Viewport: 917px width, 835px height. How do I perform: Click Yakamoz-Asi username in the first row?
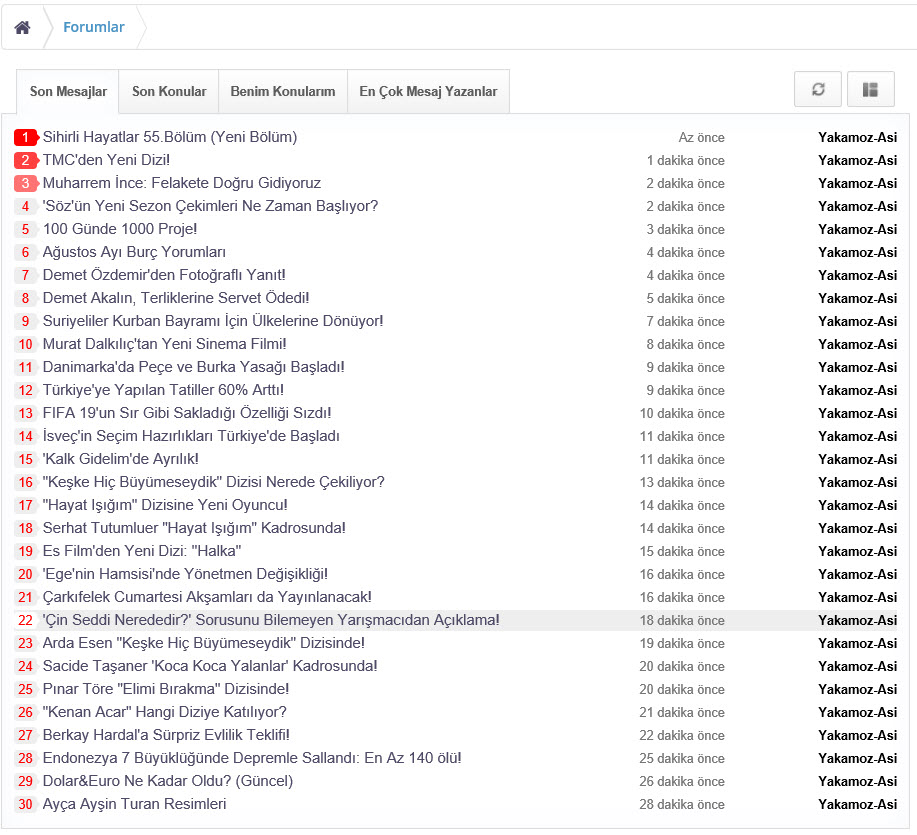click(857, 137)
